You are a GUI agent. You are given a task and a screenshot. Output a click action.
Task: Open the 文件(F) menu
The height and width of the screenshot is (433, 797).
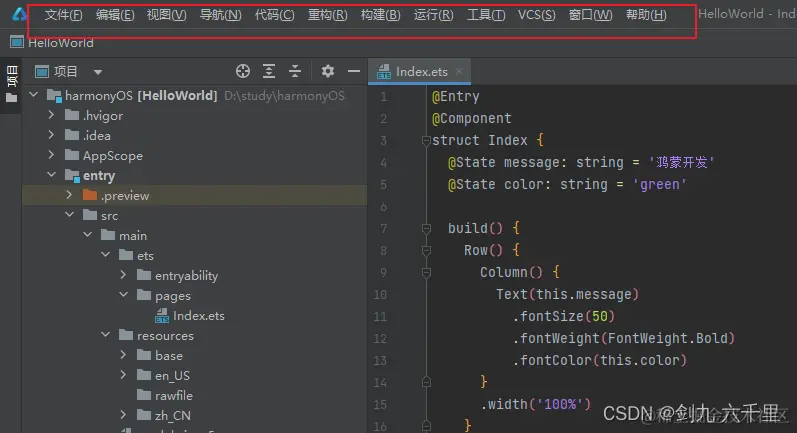coord(64,15)
